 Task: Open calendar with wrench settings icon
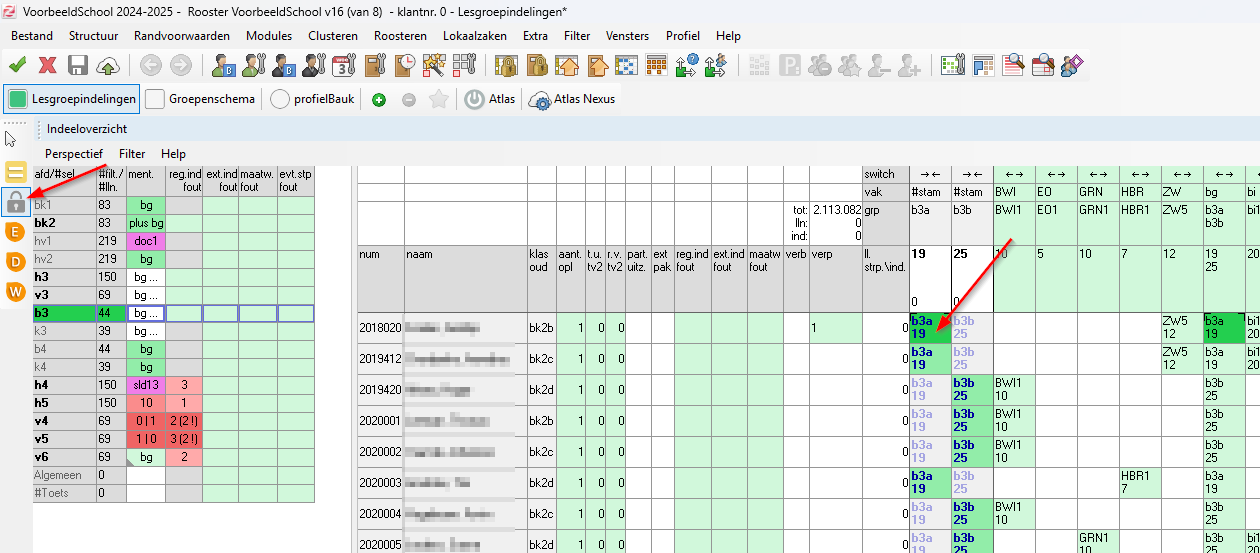click(x=344, y=66)
